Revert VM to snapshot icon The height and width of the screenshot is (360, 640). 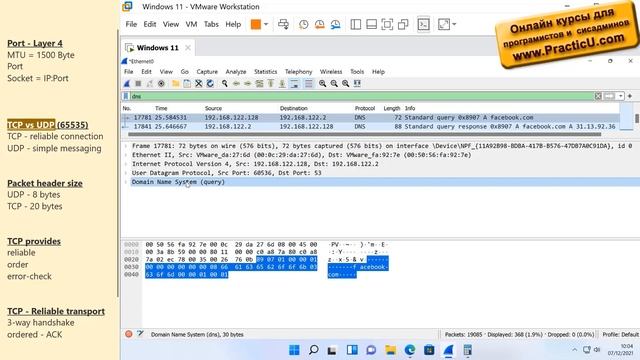click(x=320, y=24)
